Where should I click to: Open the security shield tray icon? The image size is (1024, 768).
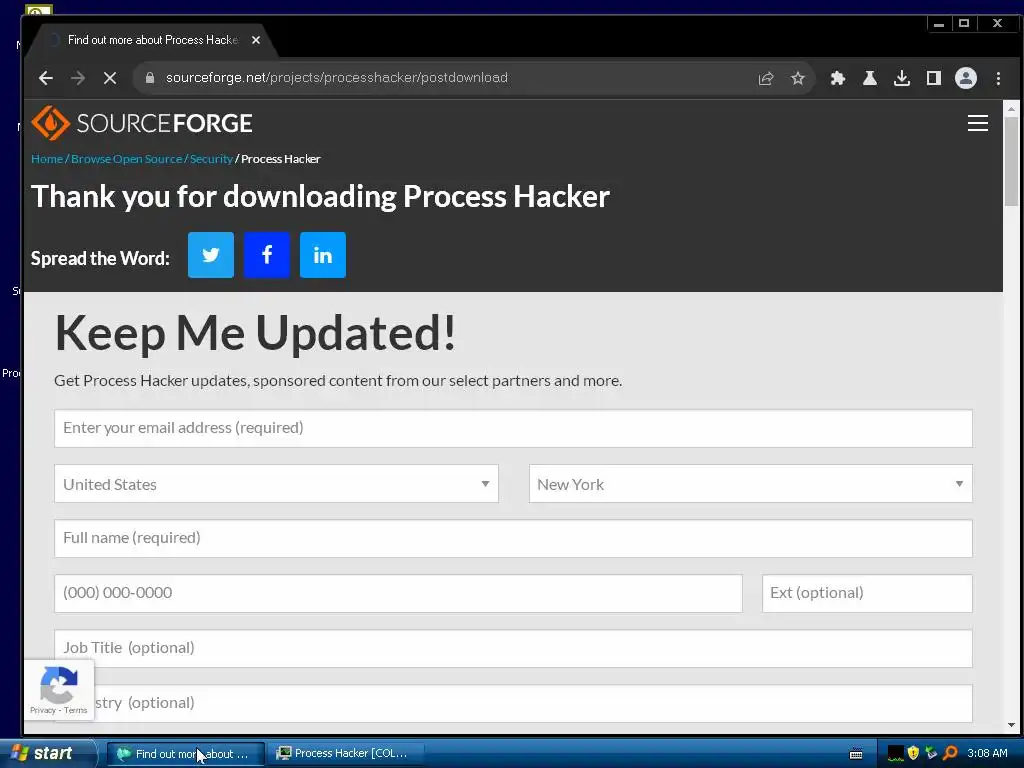point(913,753)
